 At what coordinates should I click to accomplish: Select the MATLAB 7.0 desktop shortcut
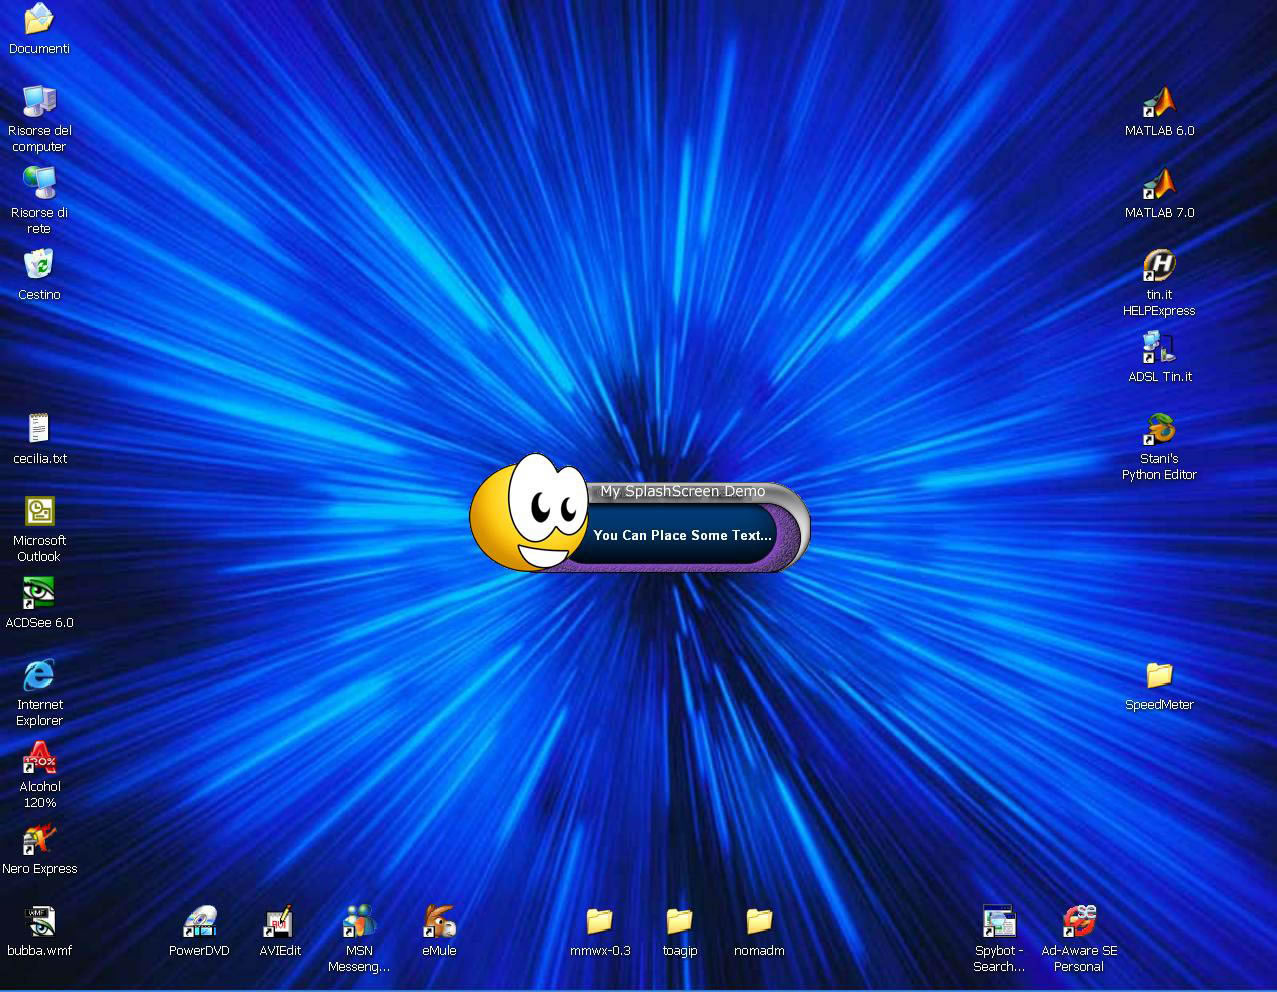[x=1159, y=186]
